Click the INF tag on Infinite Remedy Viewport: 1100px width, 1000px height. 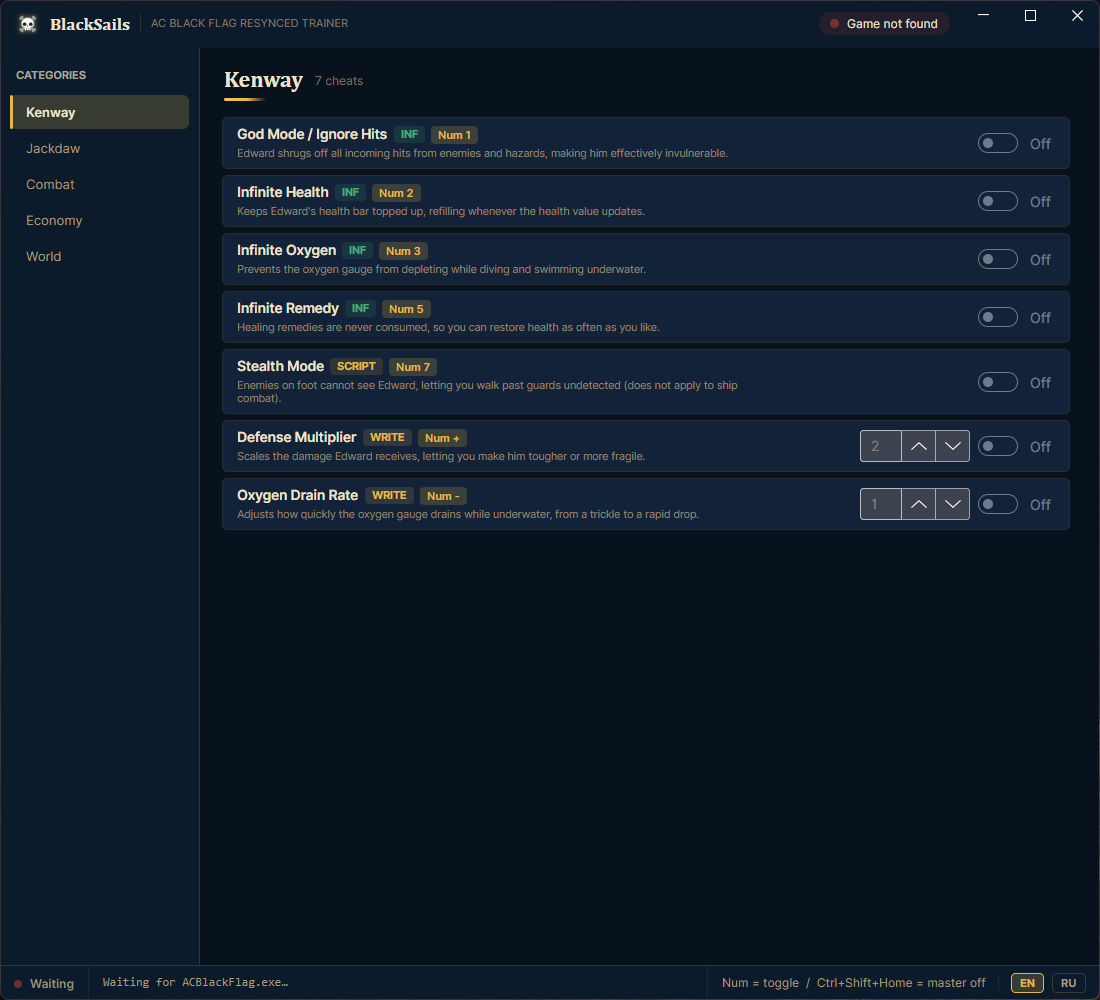(360, 308)
